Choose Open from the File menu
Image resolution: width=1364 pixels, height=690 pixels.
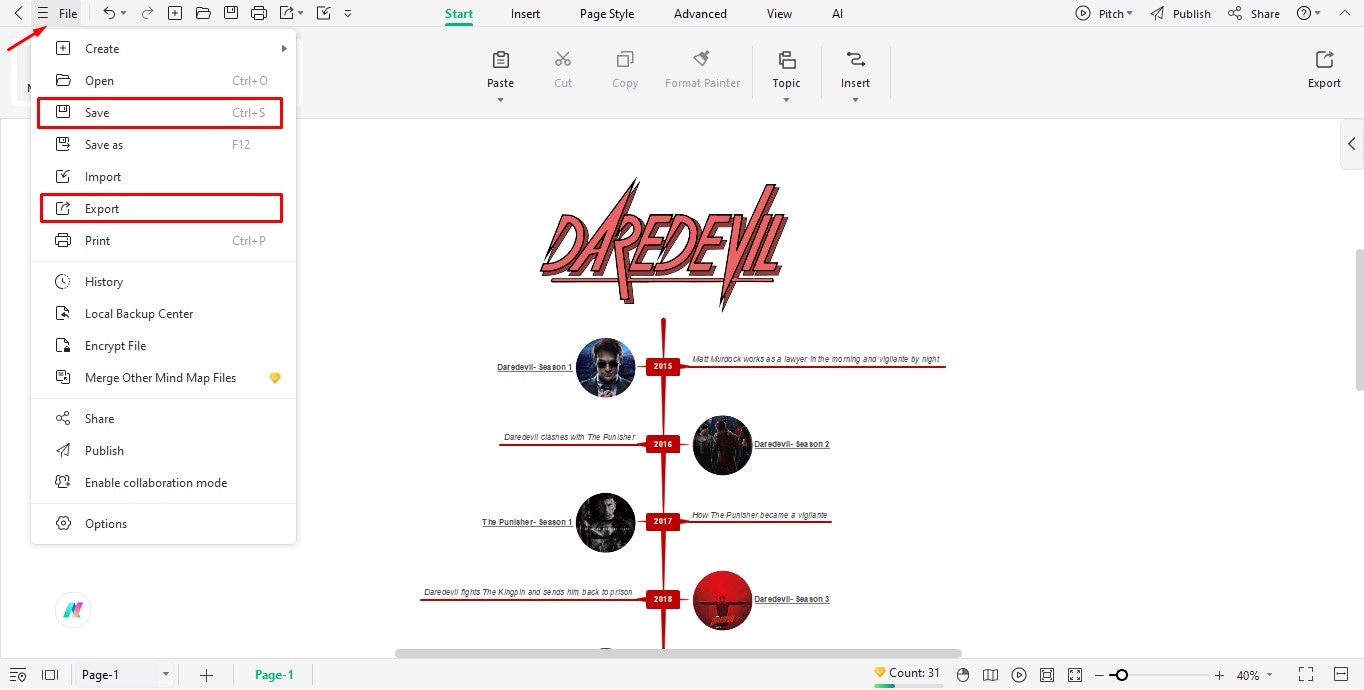163,80
